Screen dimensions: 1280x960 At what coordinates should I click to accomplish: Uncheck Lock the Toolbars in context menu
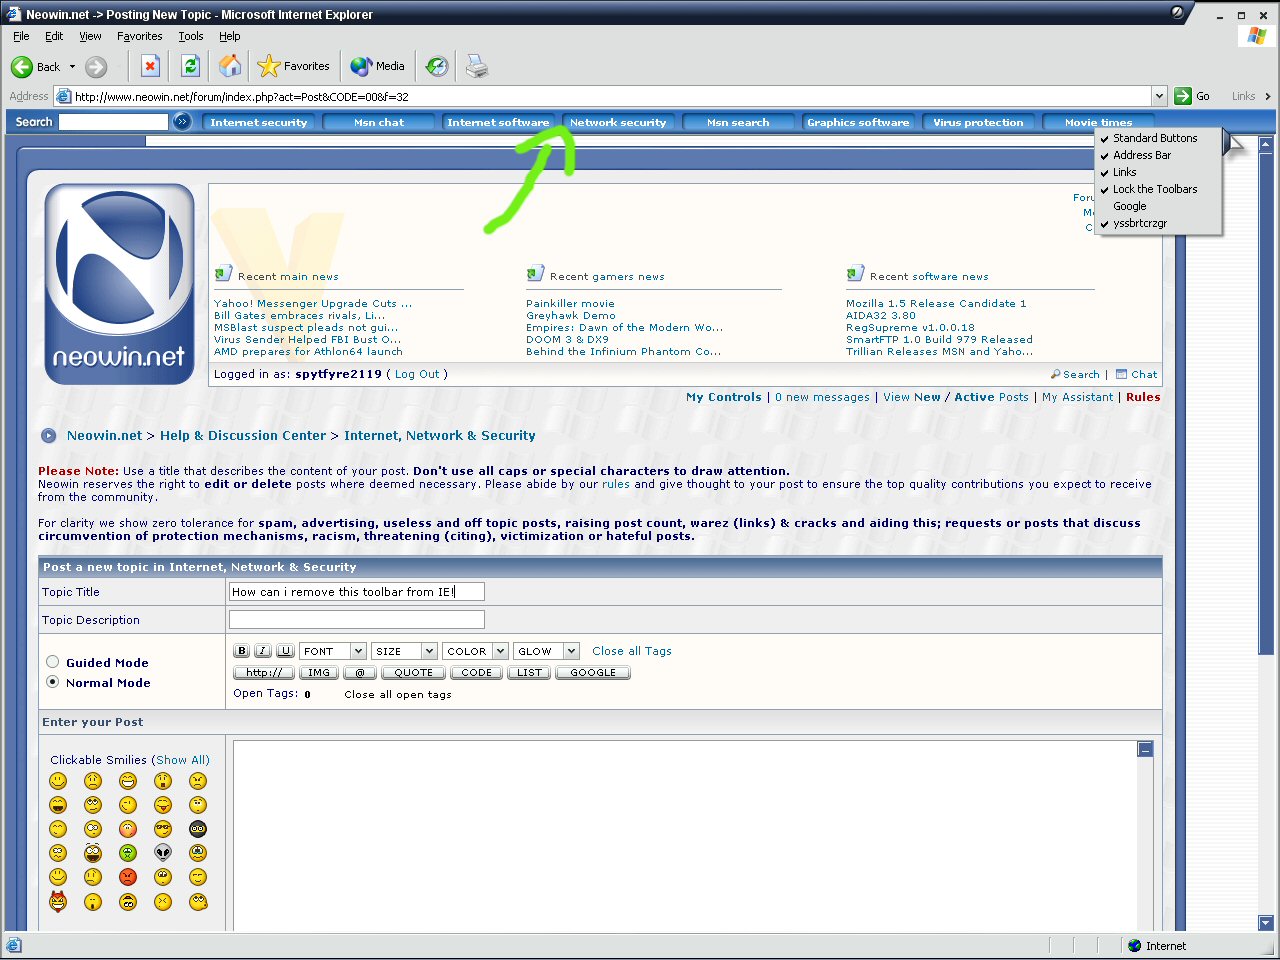[x=1155, y=189]
